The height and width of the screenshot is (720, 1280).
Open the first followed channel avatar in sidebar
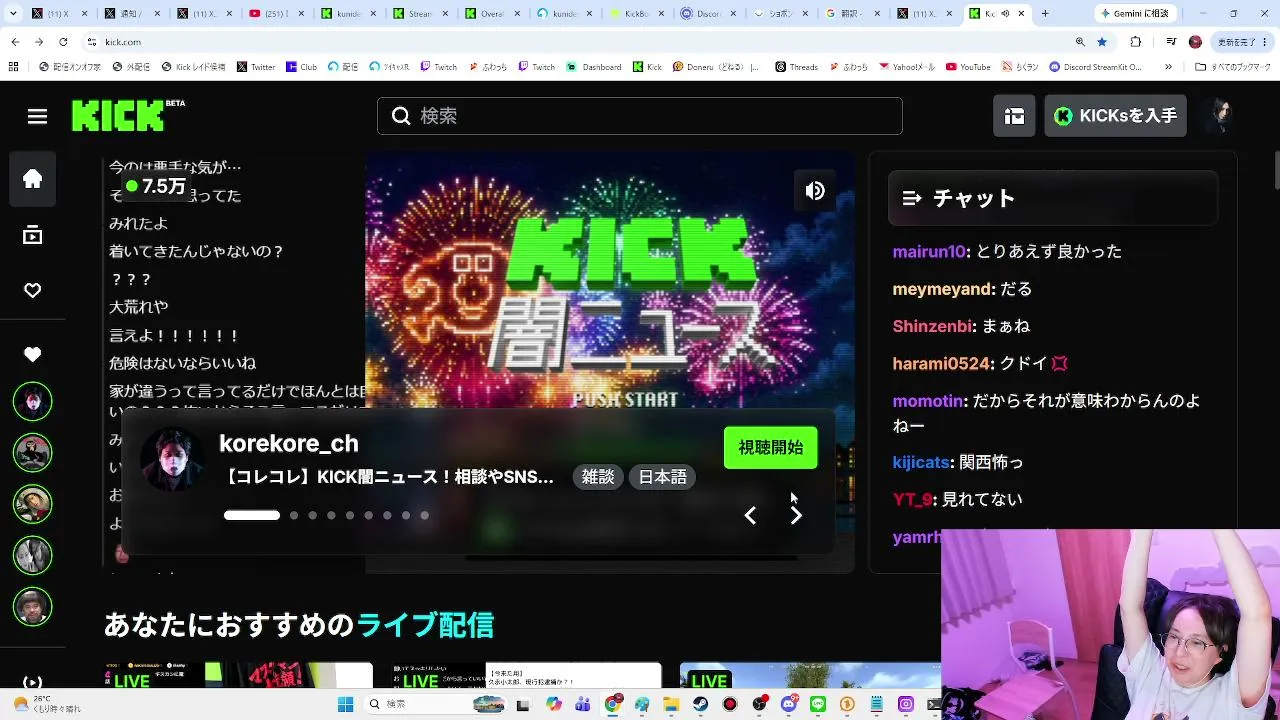coord(33,401)
